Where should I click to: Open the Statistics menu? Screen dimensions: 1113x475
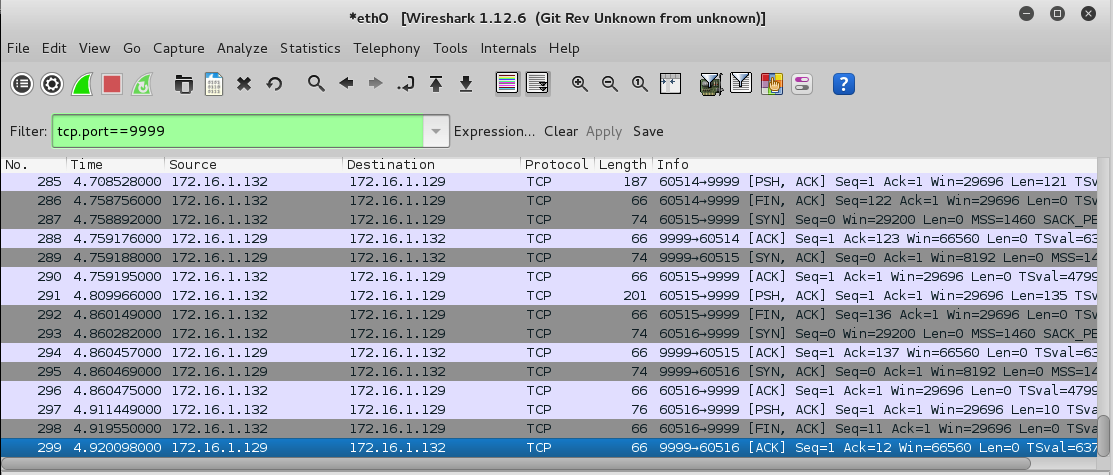click(x=310, y=48)
